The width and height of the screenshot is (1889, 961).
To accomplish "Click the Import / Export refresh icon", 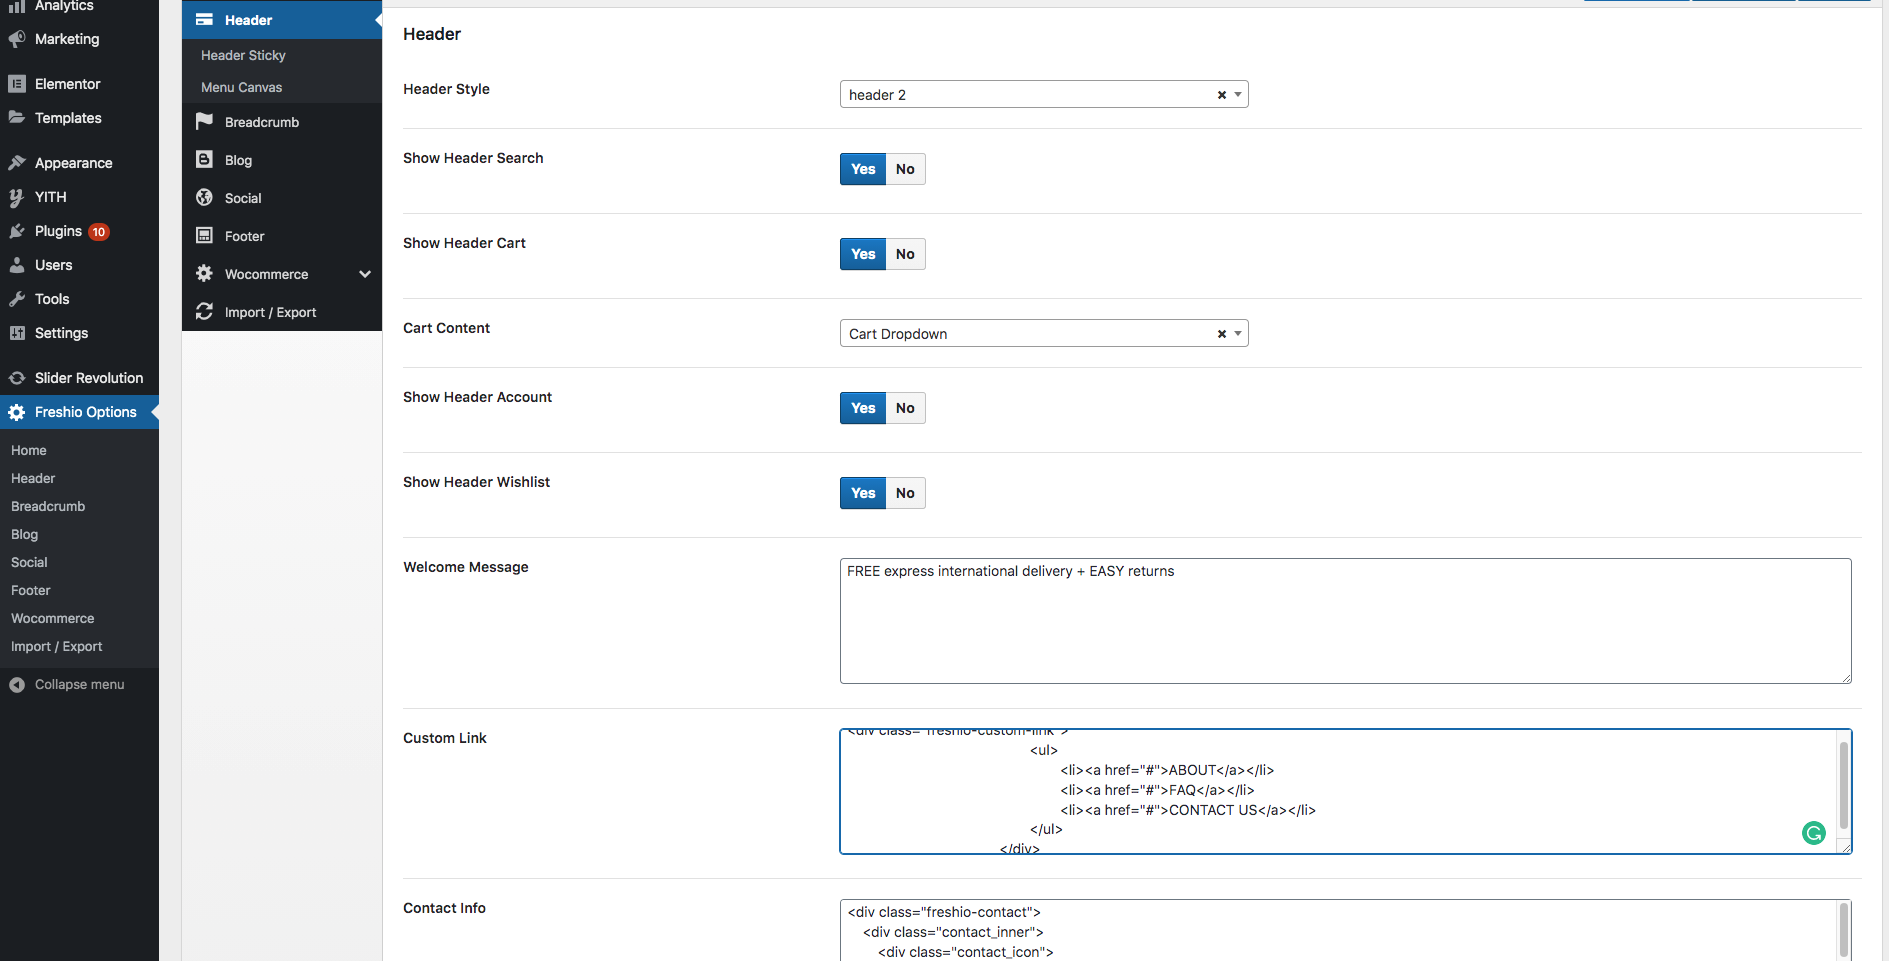I will click(204, 312).
